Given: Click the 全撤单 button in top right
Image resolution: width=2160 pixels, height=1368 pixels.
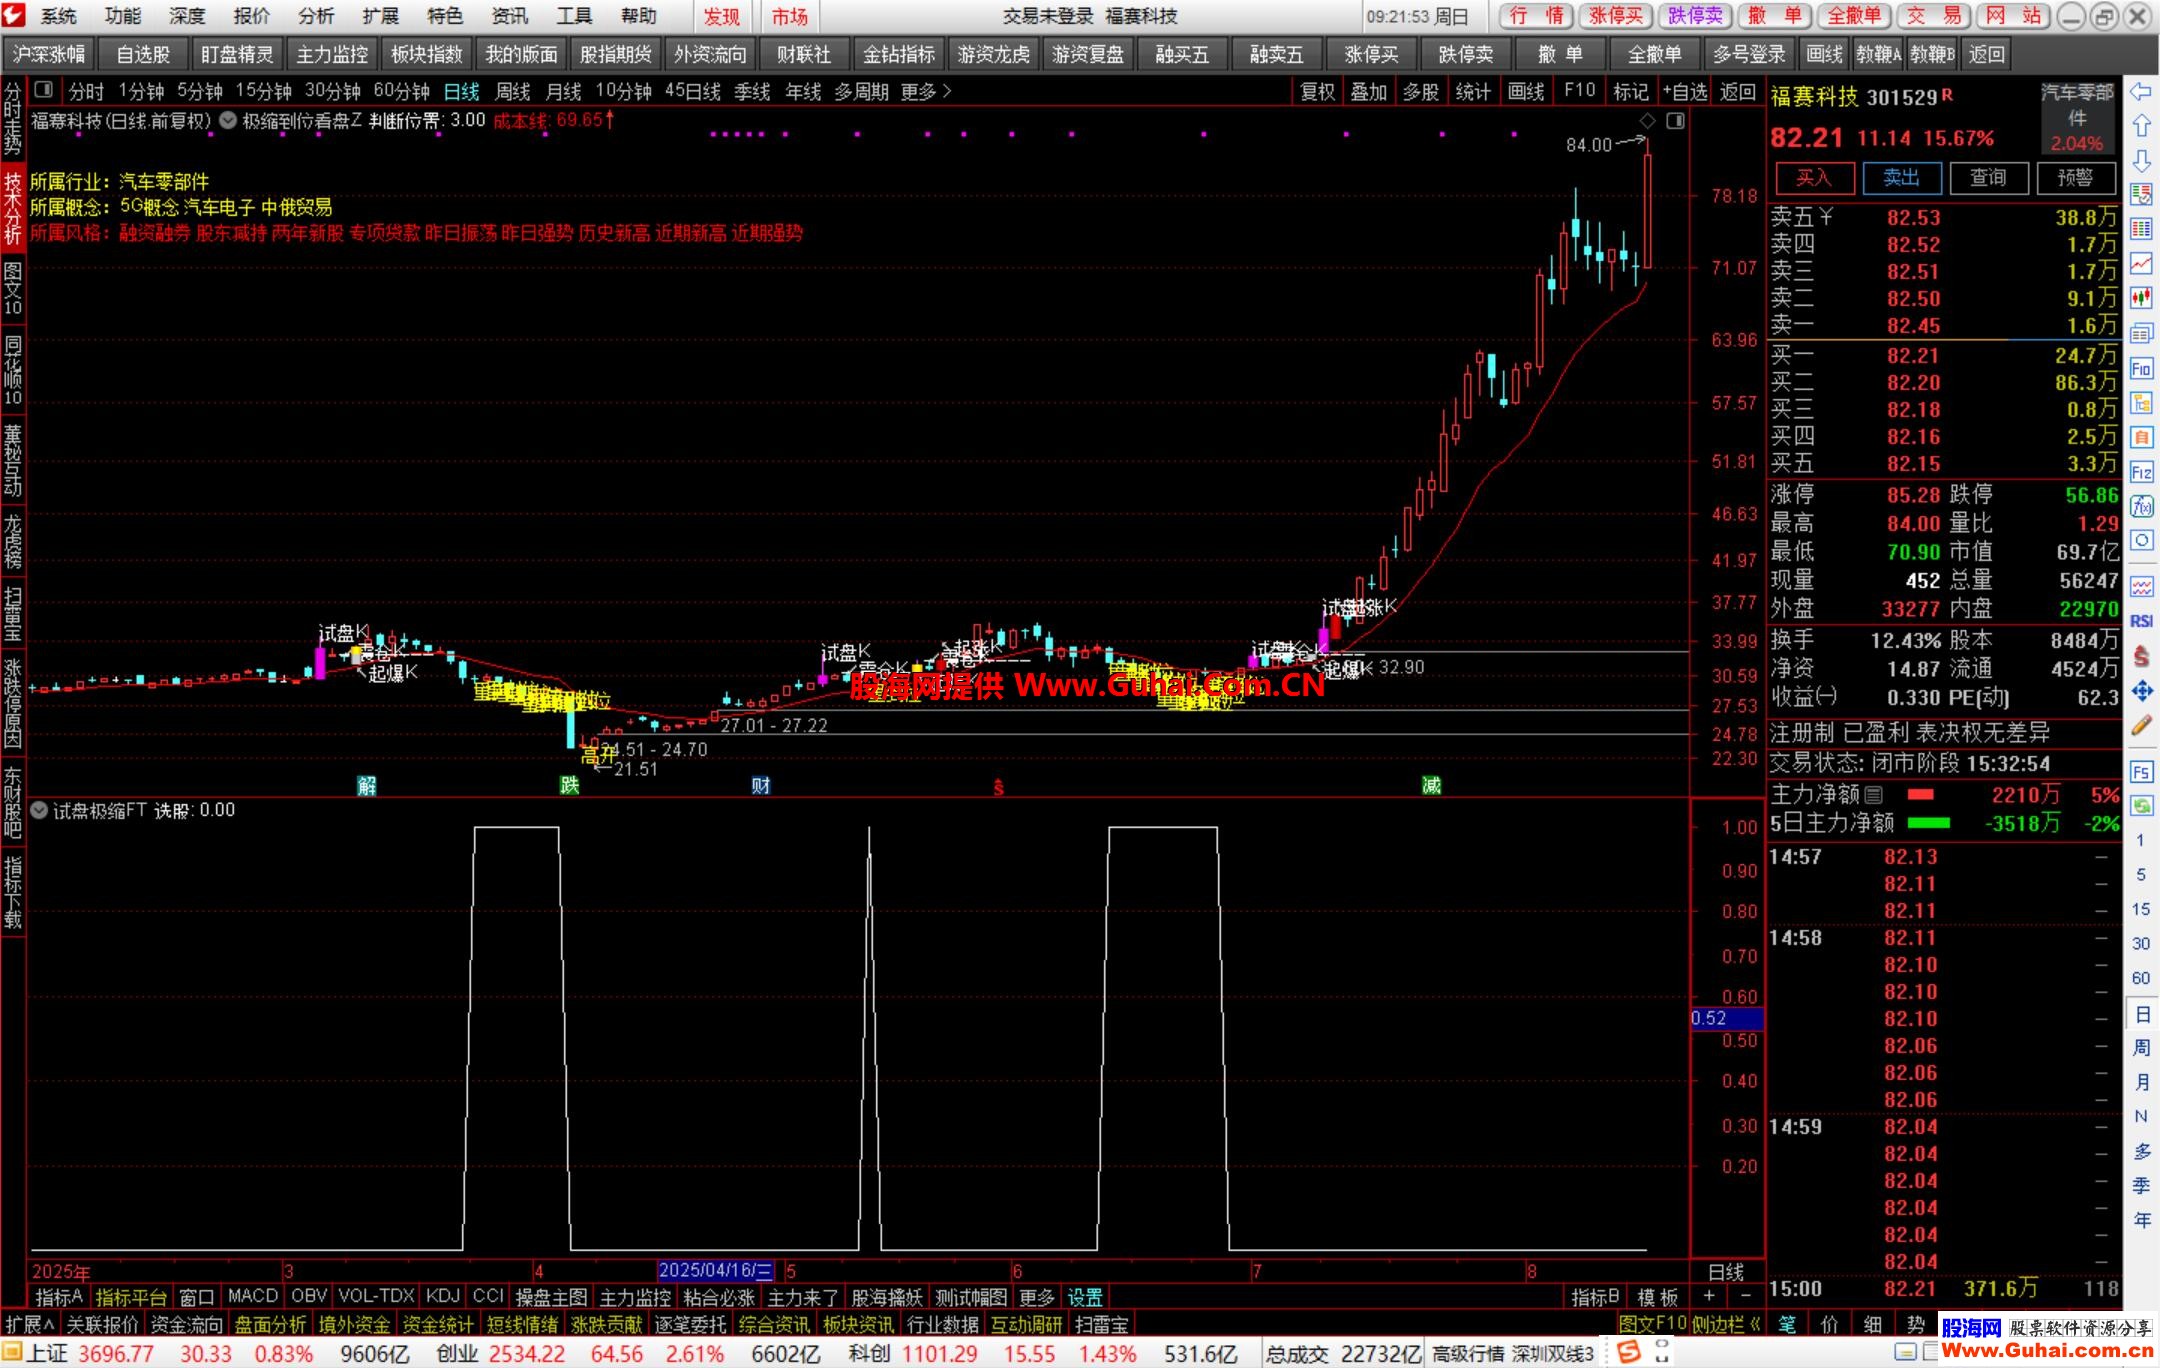Looking at the screenshot, I should pos(1854,16).
